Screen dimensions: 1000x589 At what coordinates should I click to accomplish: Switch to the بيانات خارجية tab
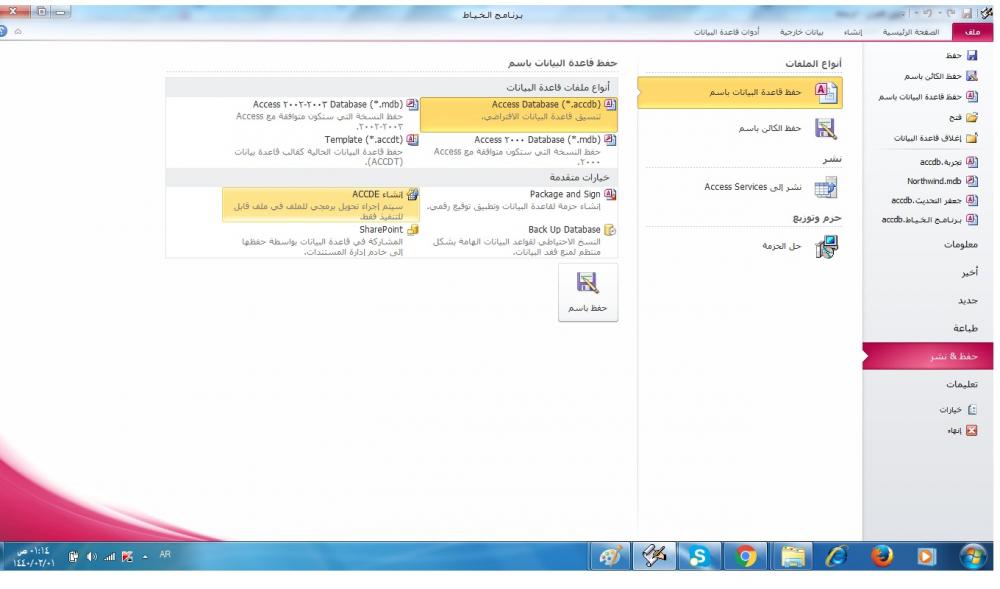coord(802,32)
